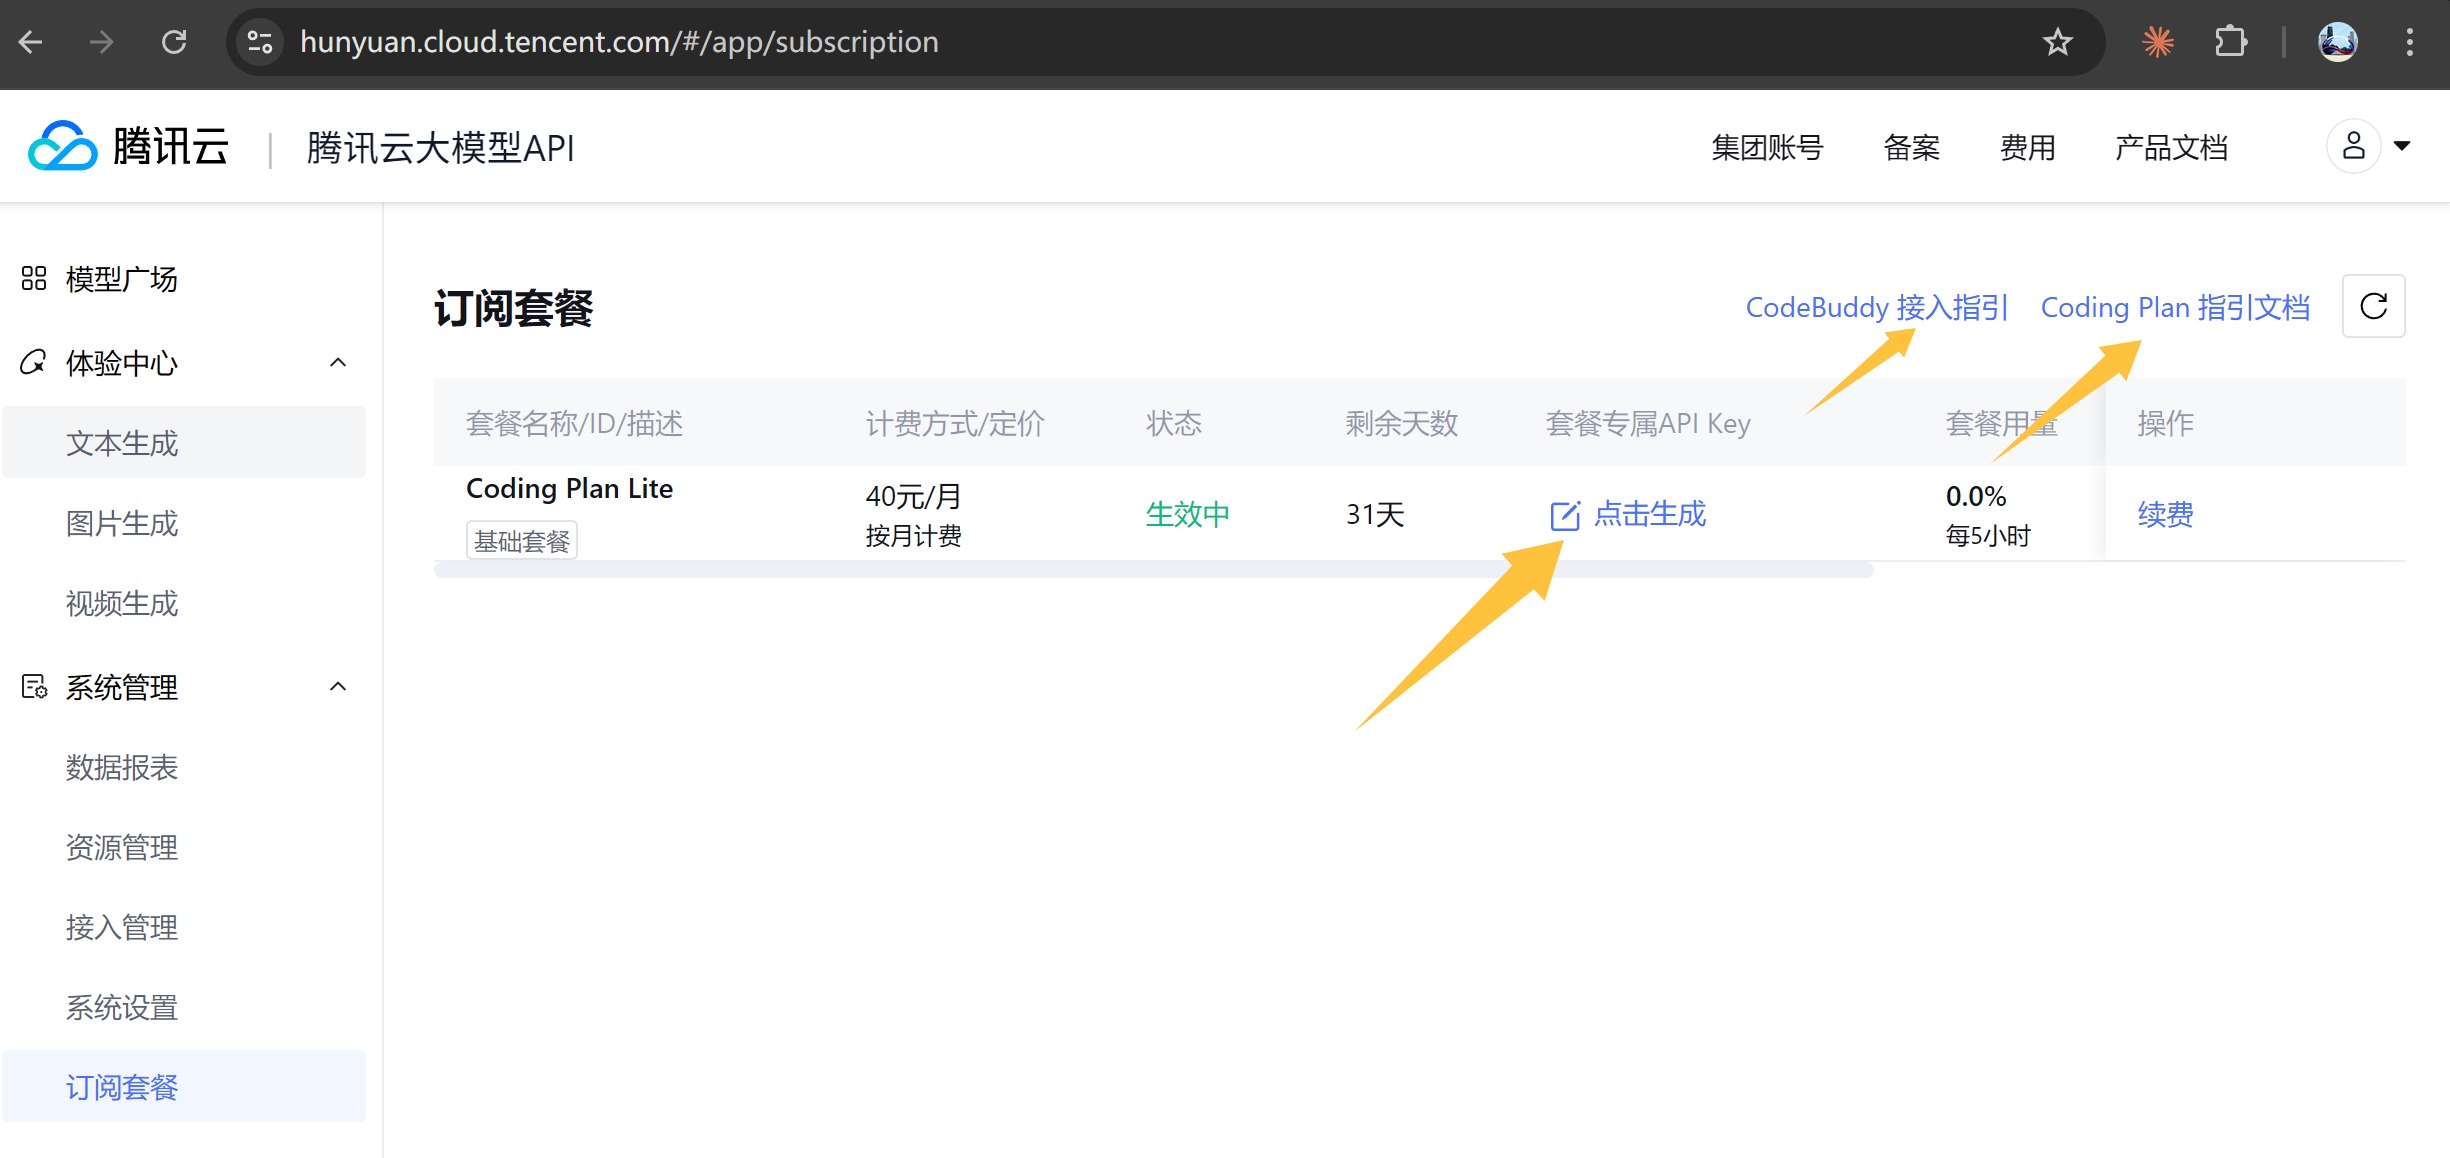Collapse the 系统管理 sidebar section
2450x1158 pixels.
(x=338, y=686)
